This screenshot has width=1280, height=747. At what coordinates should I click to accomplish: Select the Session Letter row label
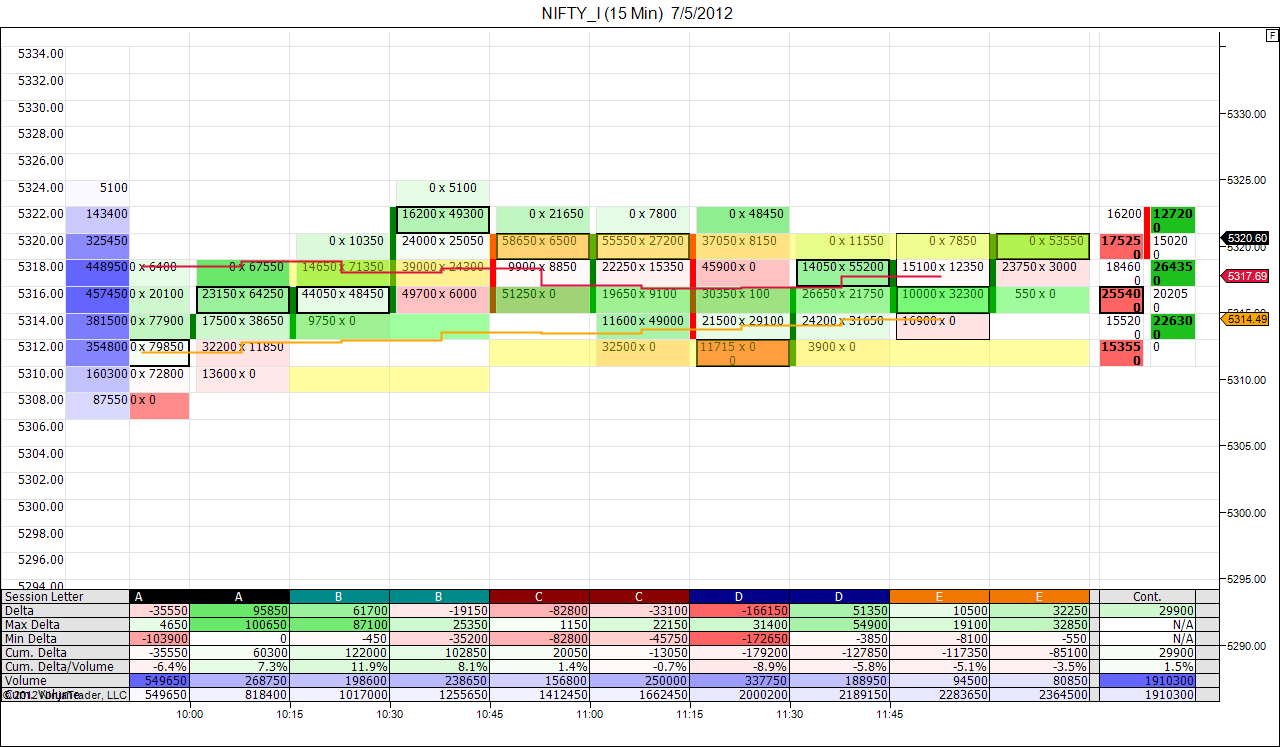pyautogui.click(x=65, y=597)
